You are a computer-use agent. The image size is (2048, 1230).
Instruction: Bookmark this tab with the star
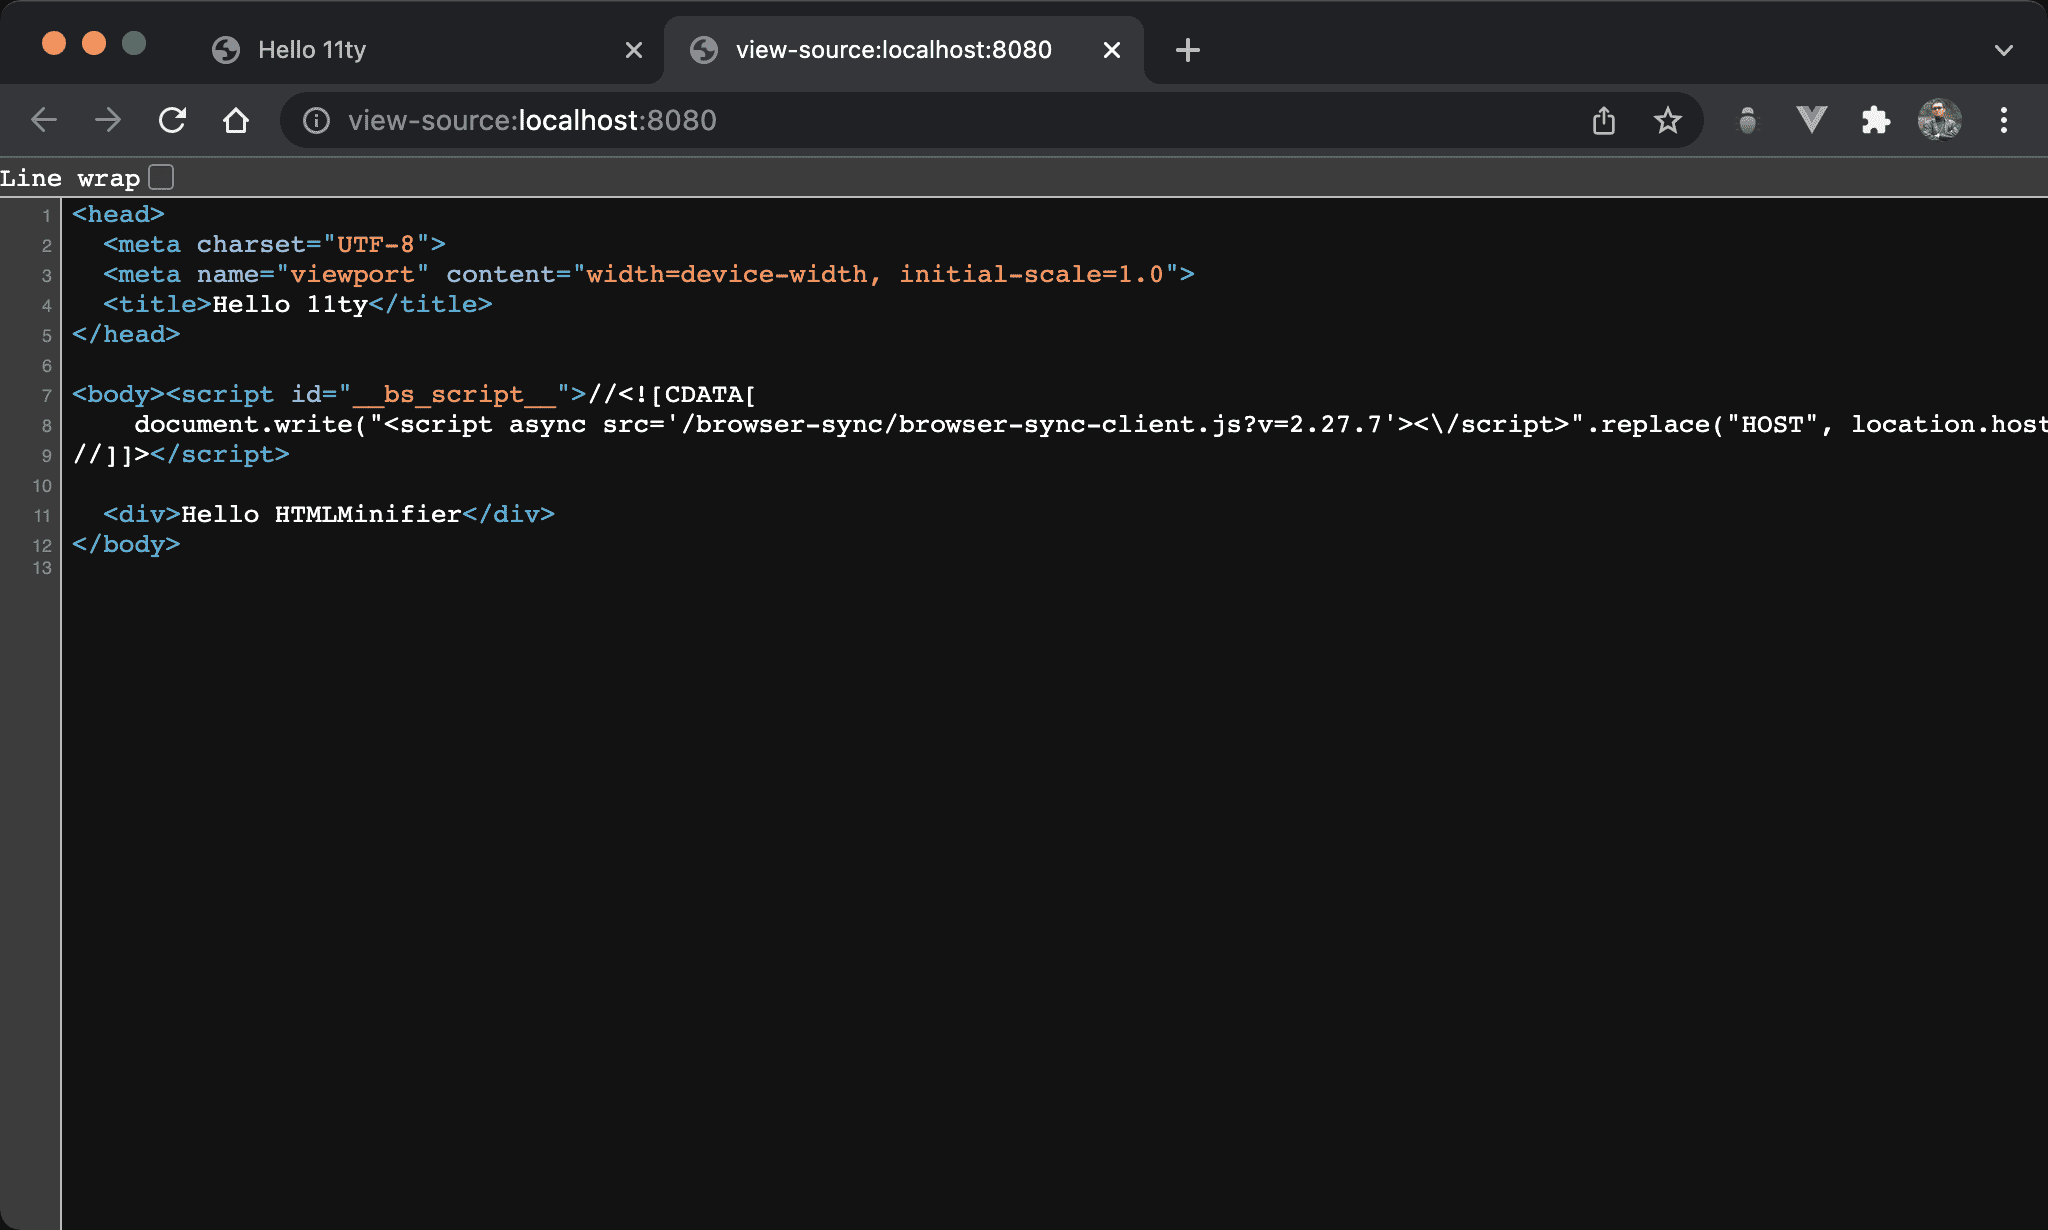point(1667,121)
